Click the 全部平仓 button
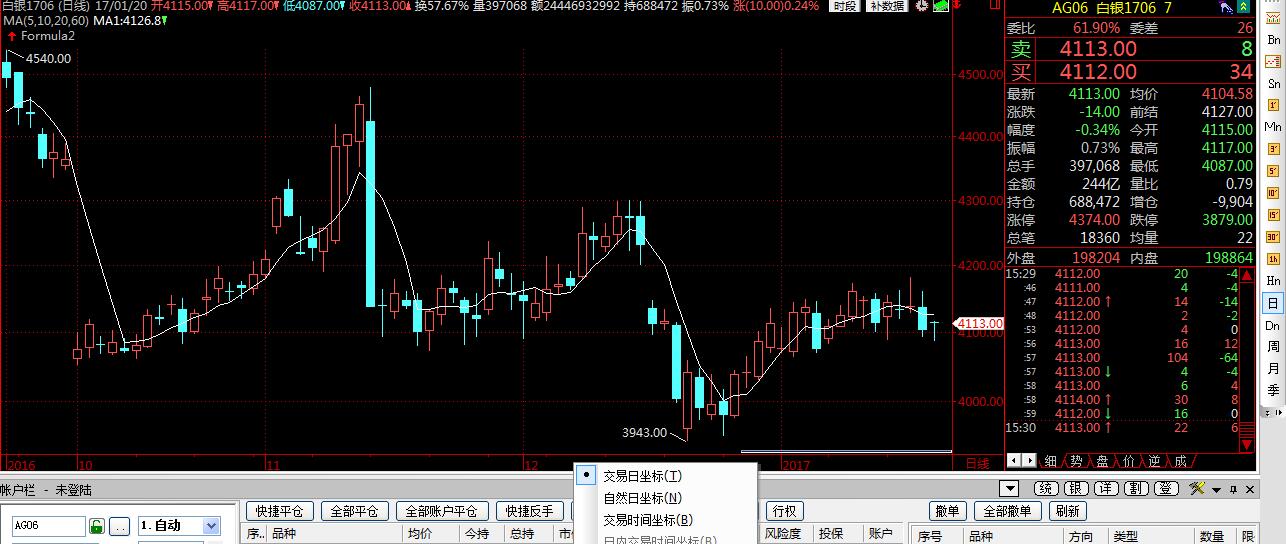The image size is (1286, 544). pos(355,511)
